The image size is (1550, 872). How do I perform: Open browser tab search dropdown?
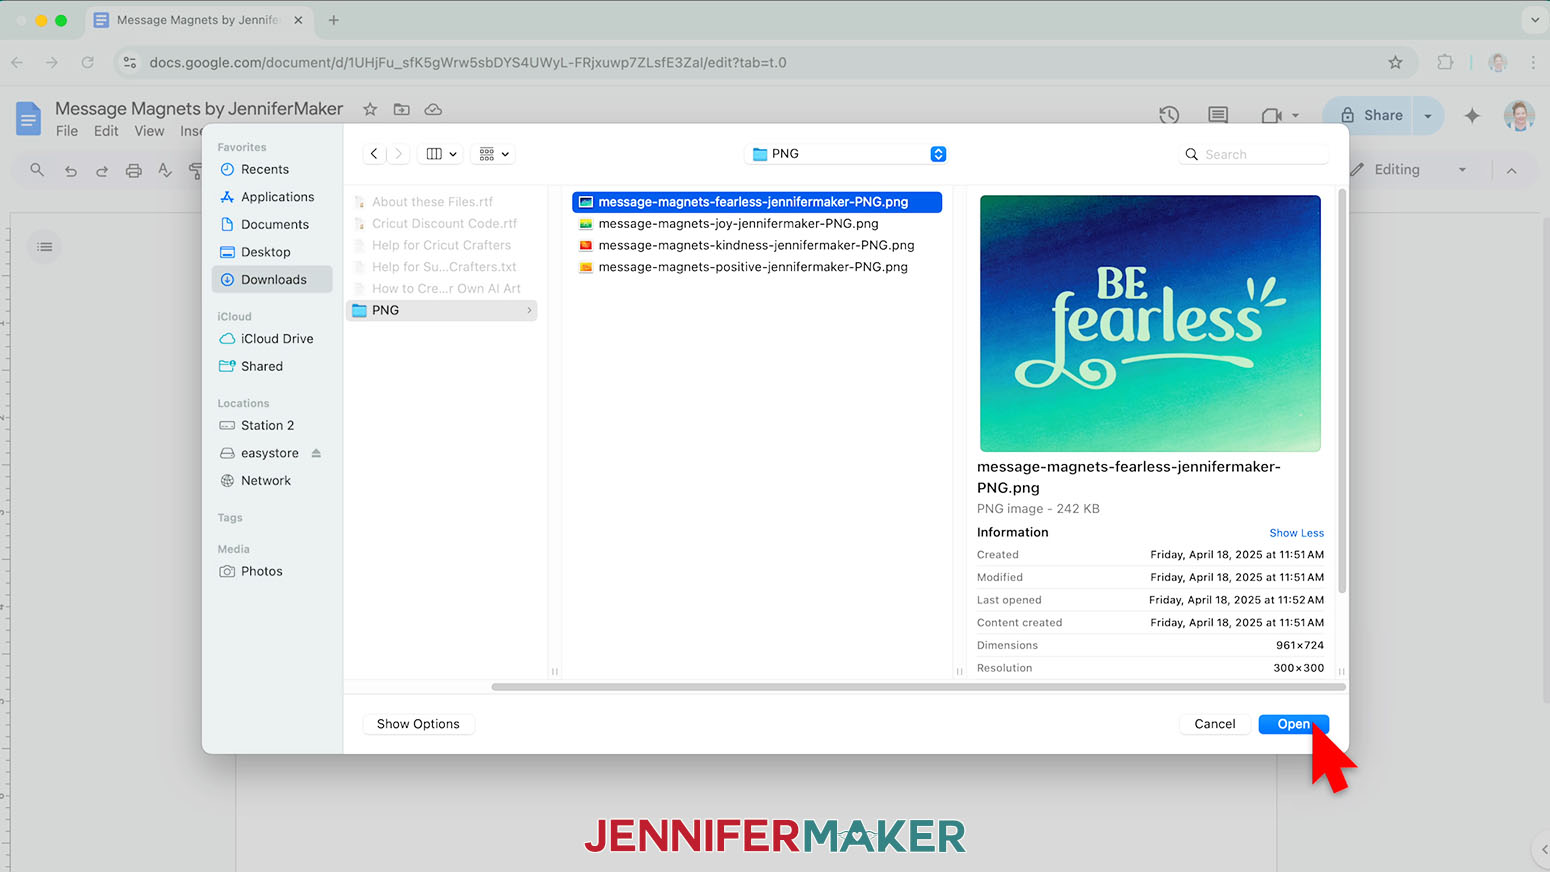tap(1535, 20)
